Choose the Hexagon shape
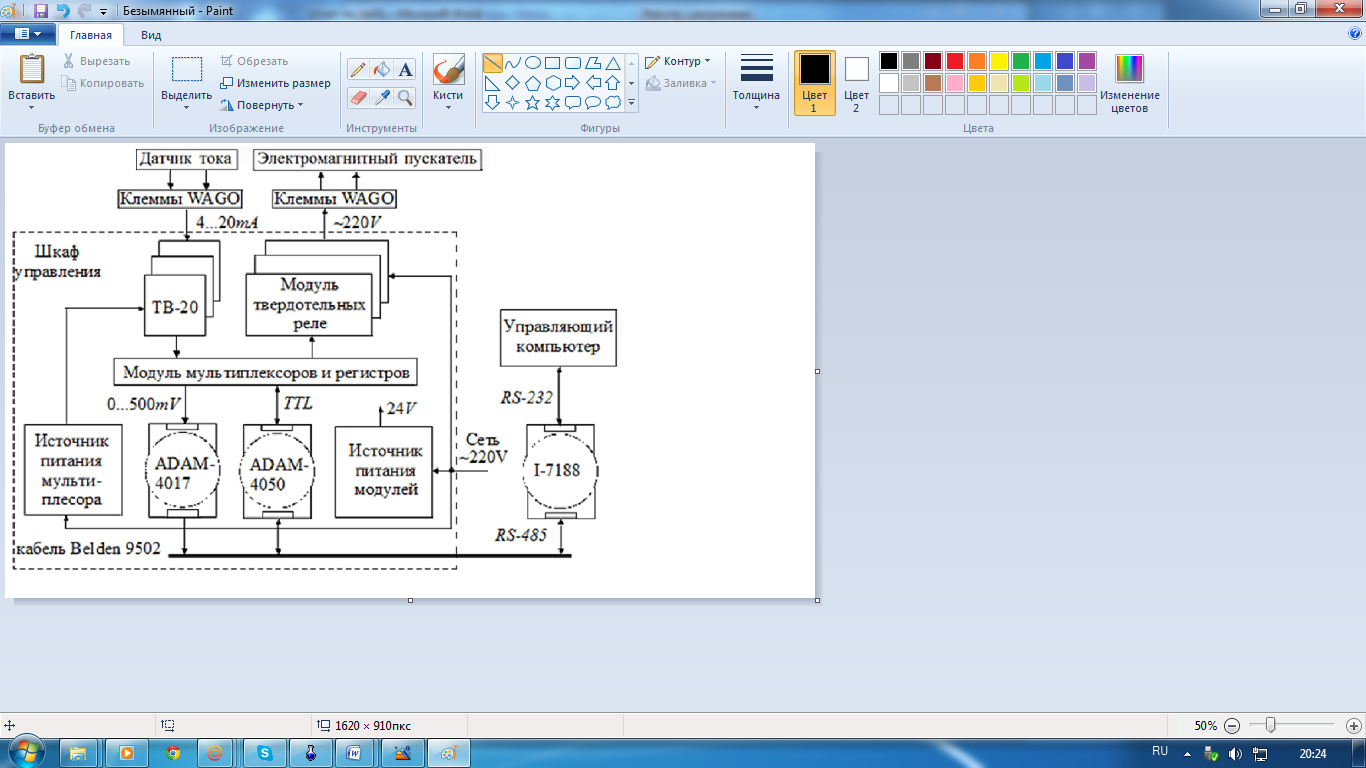This screenshot has height=768, width=1366. [x=552, y=83]
